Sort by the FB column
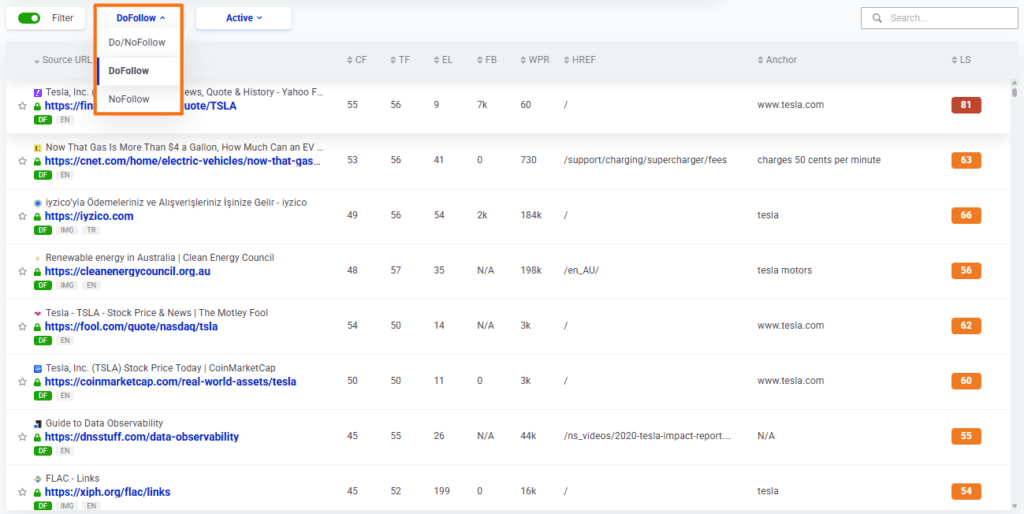 [487, 60]
